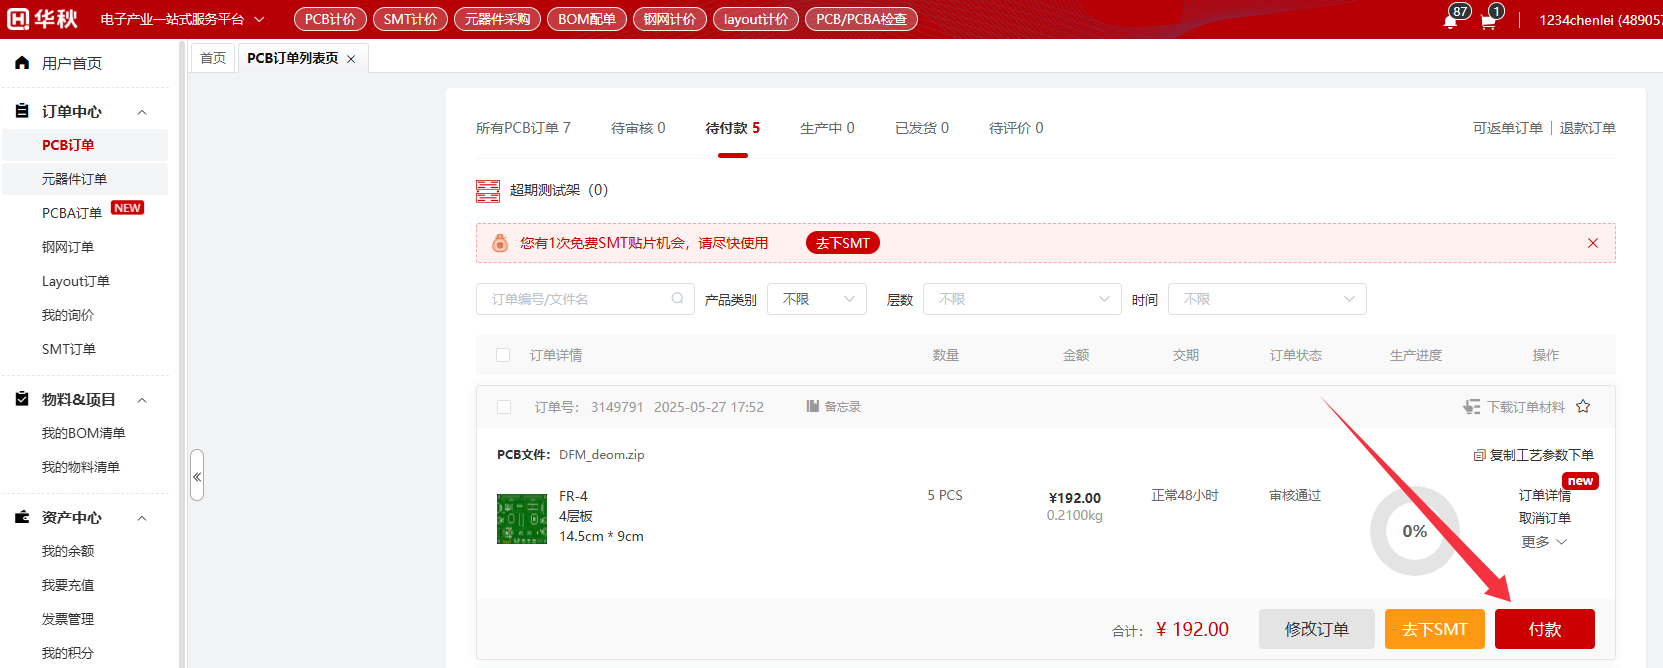Switch to the All PCB Orders (所有PCB订单) tab
The height and width of the screenshot is (668, 1663).
[x=523, y=128]
